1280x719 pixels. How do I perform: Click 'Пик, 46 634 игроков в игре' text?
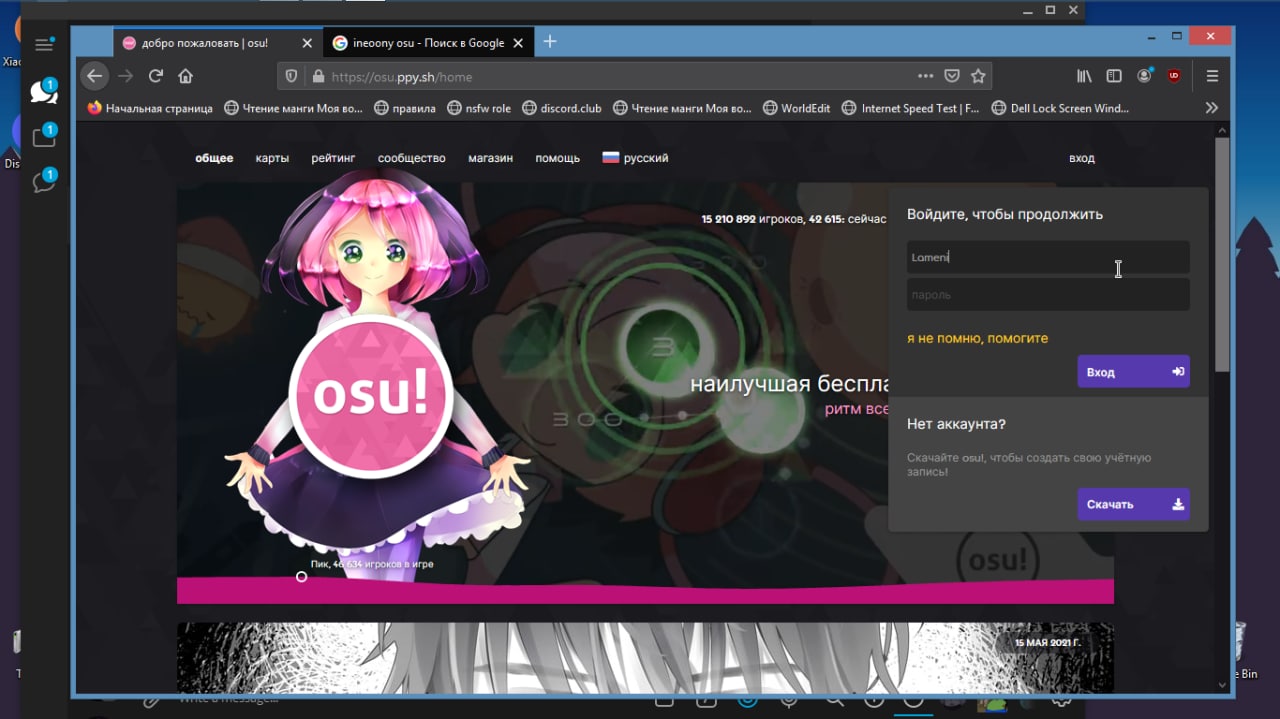(x=372, y=564)
